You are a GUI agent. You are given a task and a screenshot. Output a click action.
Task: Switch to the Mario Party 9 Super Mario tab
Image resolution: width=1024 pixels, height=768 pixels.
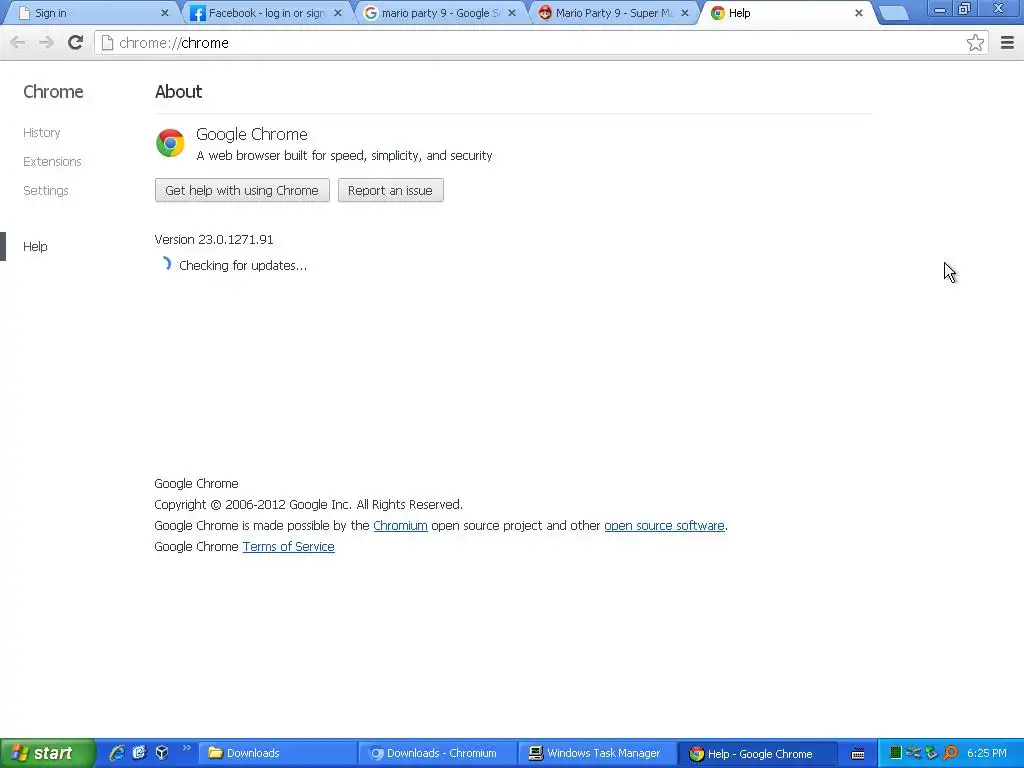point(615,13)
